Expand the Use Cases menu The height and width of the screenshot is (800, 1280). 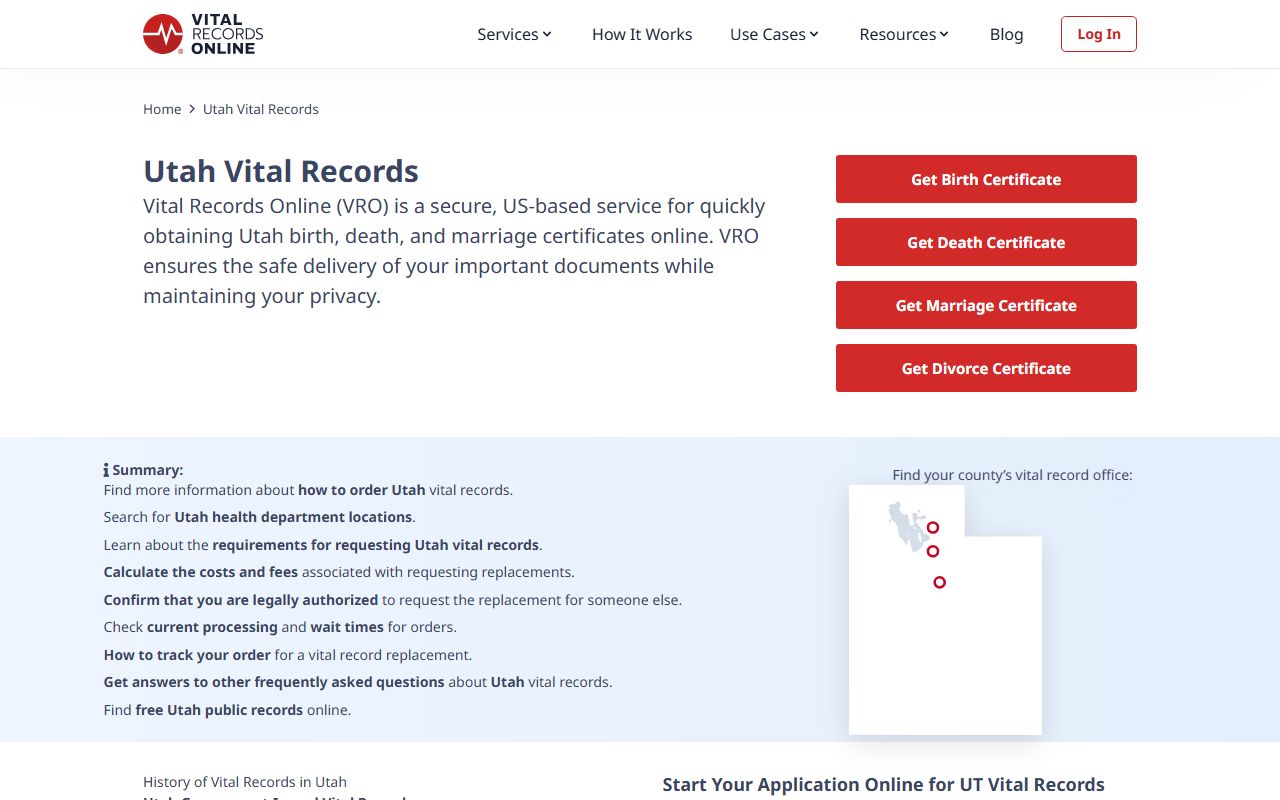click(x=774, y=34)
